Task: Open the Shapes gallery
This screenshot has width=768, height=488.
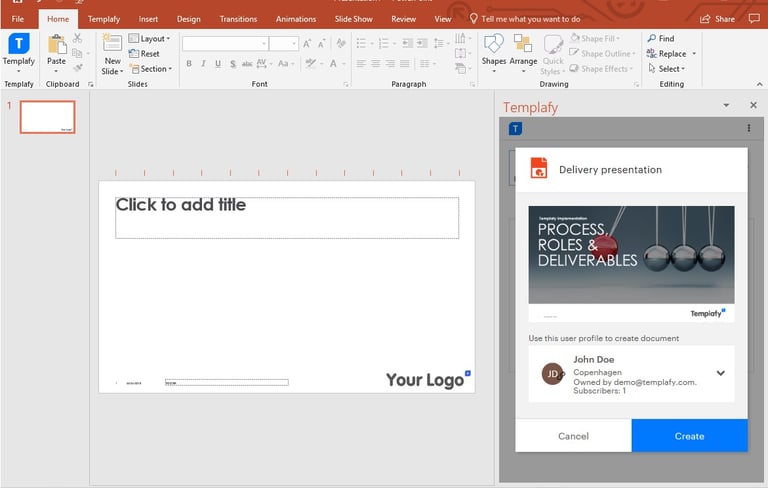Action: [494, 53]
